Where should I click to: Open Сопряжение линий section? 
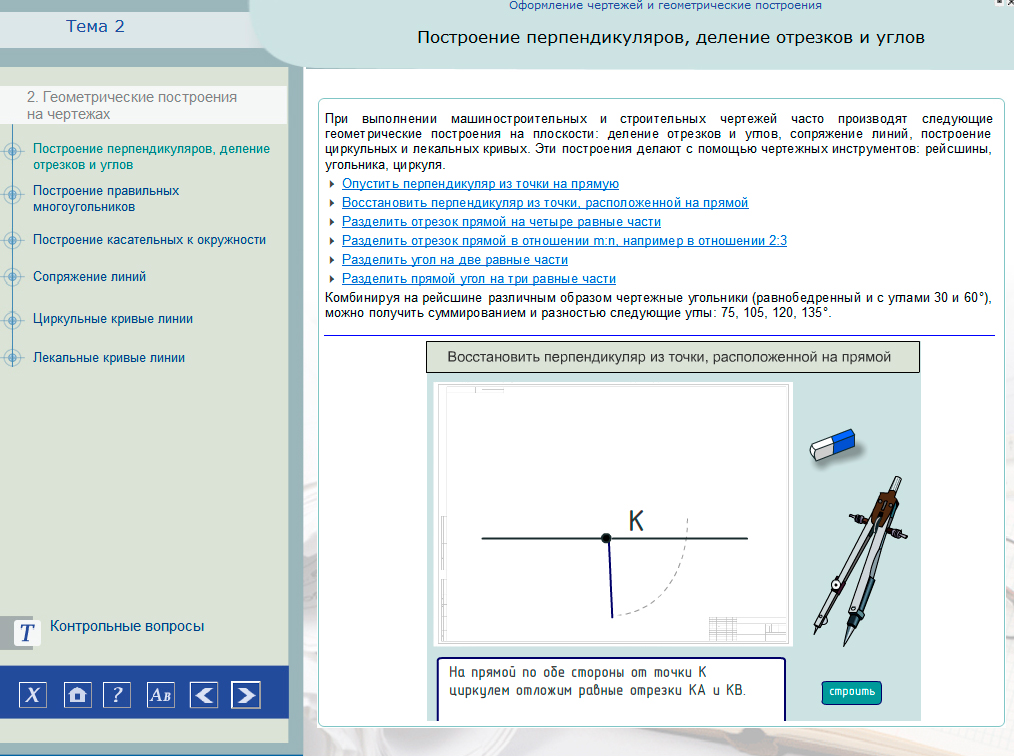pos(89,277)
